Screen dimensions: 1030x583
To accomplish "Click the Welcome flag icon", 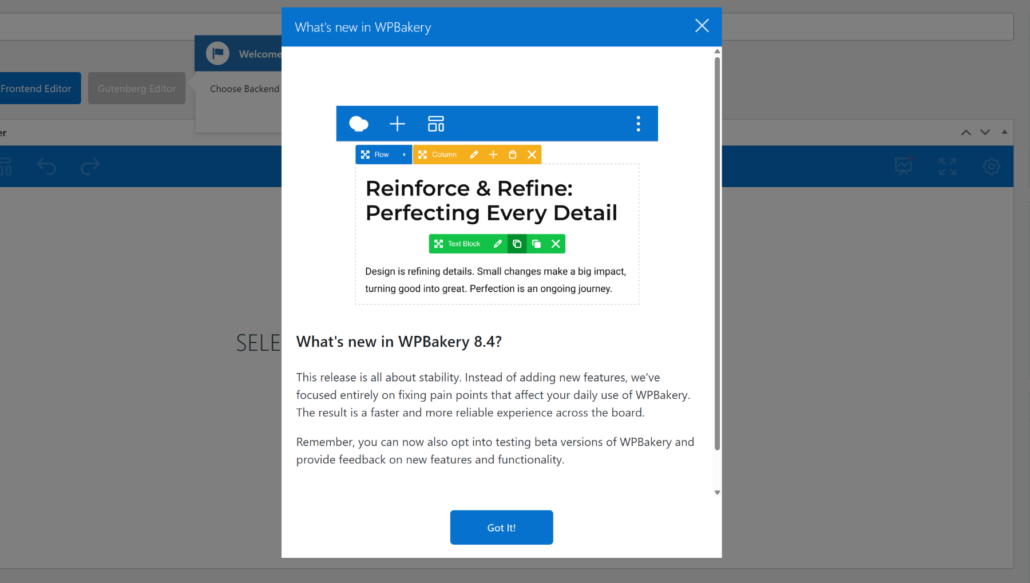I will [217, 54].
